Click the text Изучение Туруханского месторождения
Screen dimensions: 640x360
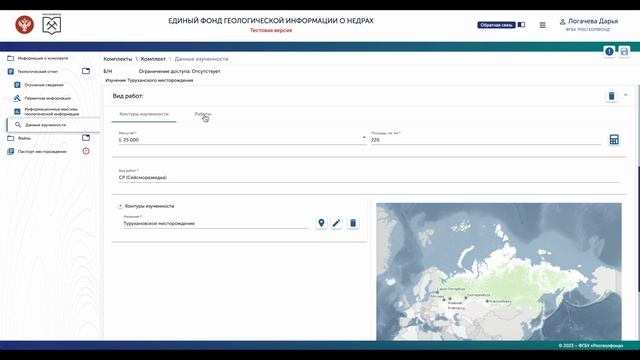(149, 80)
